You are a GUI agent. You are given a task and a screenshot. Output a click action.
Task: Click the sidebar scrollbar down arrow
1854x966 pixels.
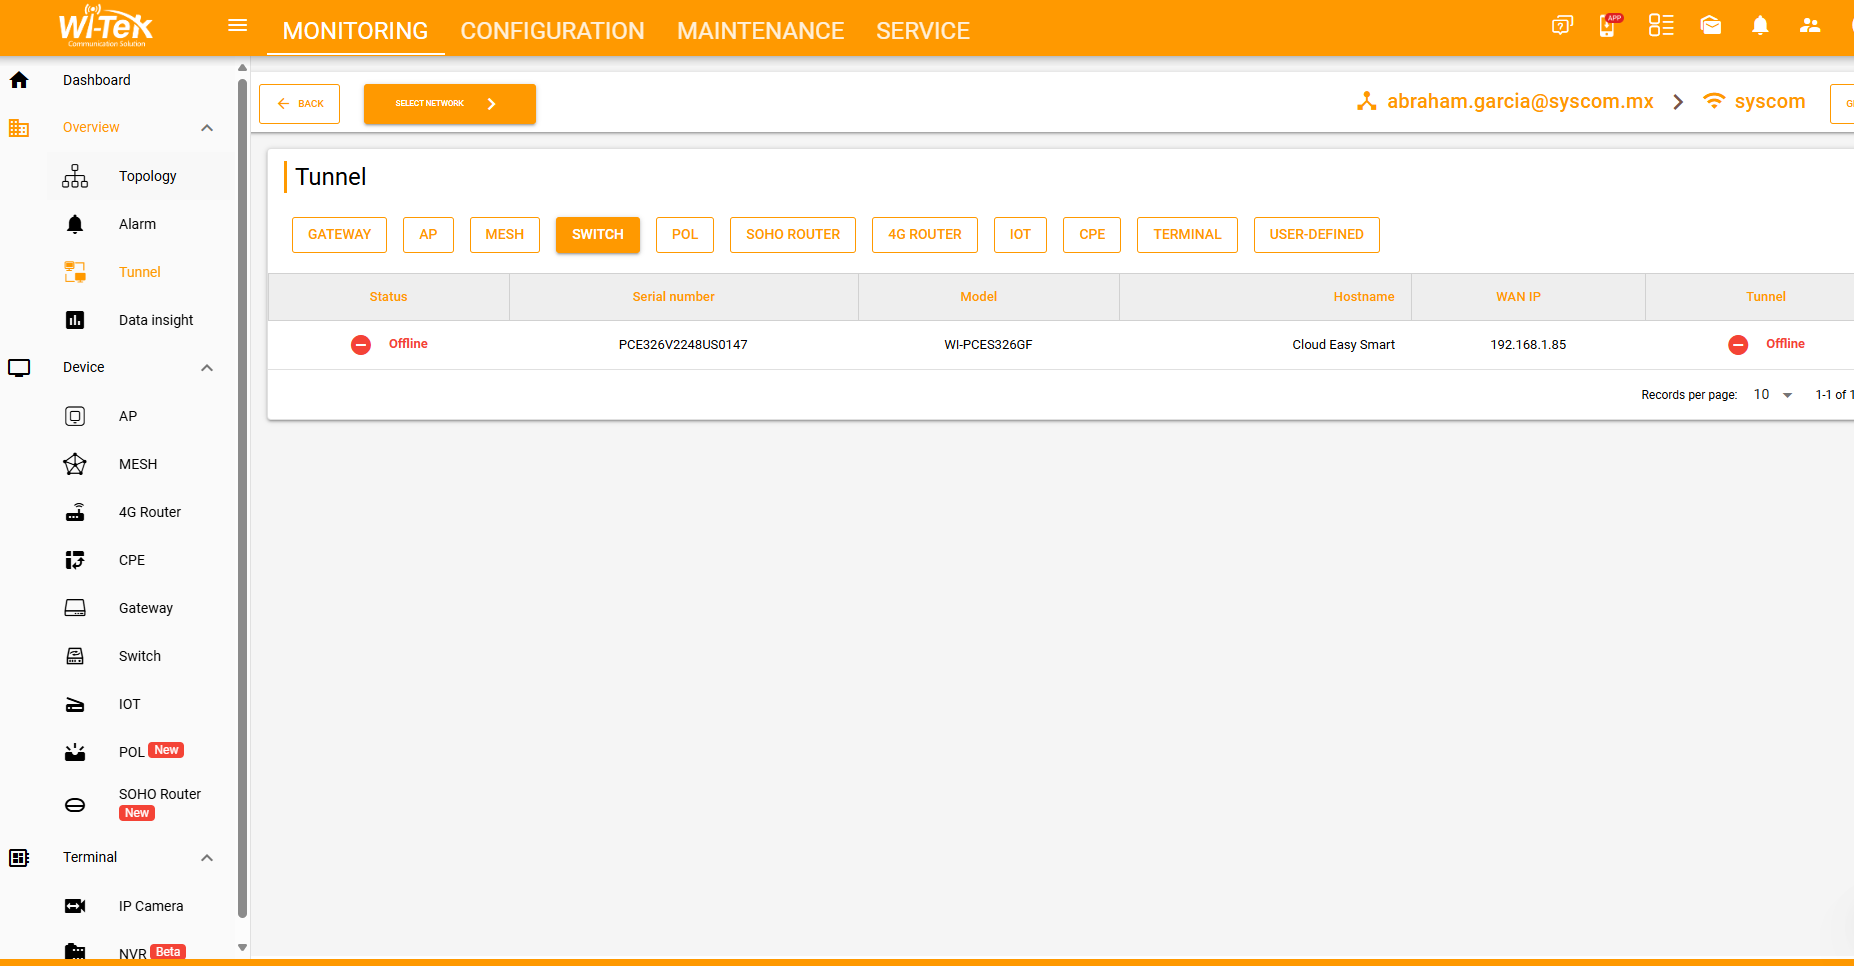pos(242,947)
